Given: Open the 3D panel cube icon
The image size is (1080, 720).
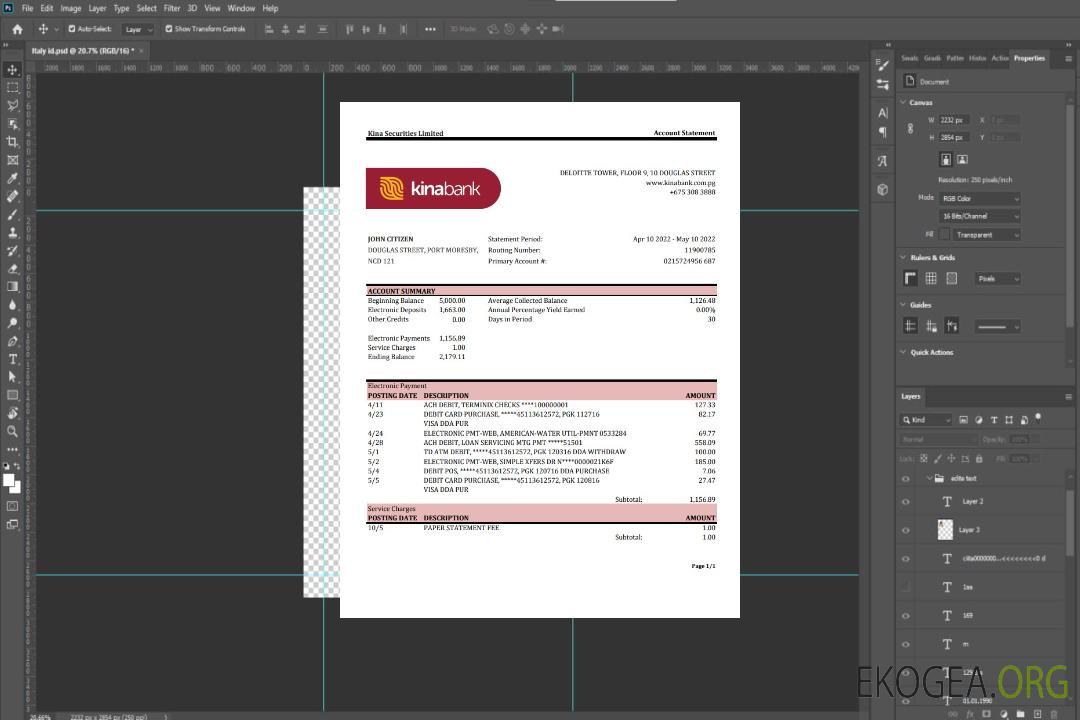Looking at the screenshot, I should coord(882,189).
